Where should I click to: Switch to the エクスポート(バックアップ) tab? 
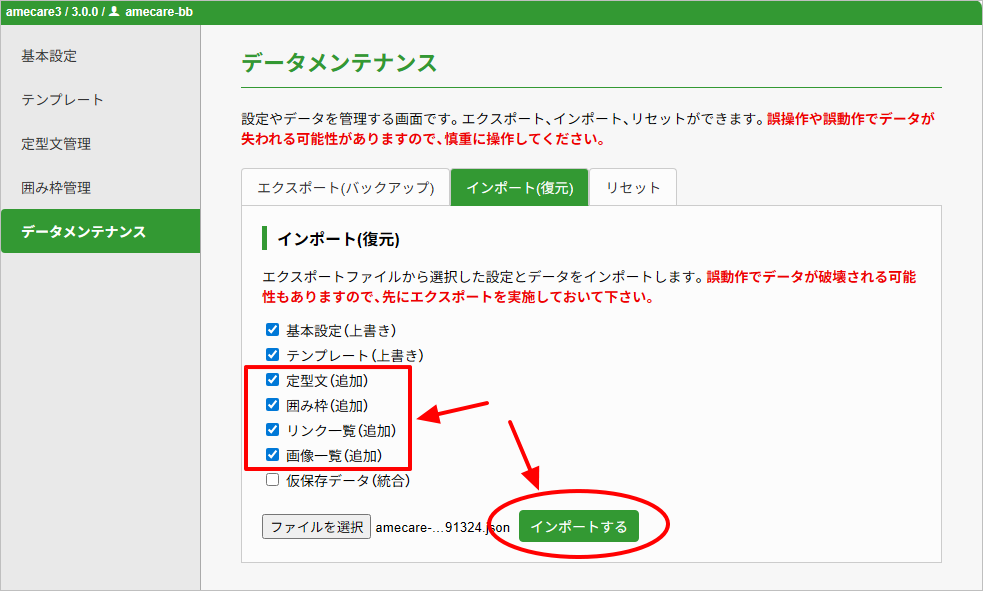[x=345, y=188]
